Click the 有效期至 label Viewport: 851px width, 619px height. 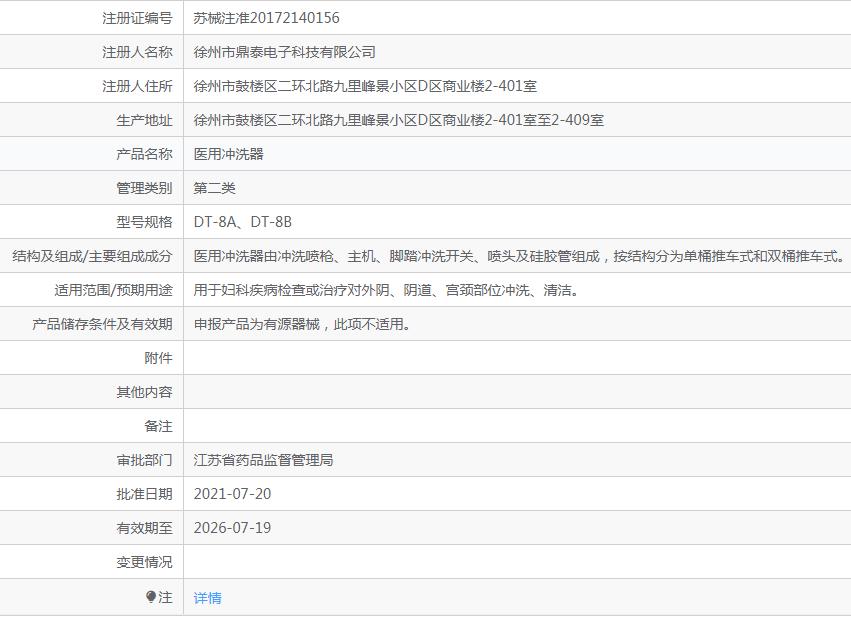(x=144, y=528)
